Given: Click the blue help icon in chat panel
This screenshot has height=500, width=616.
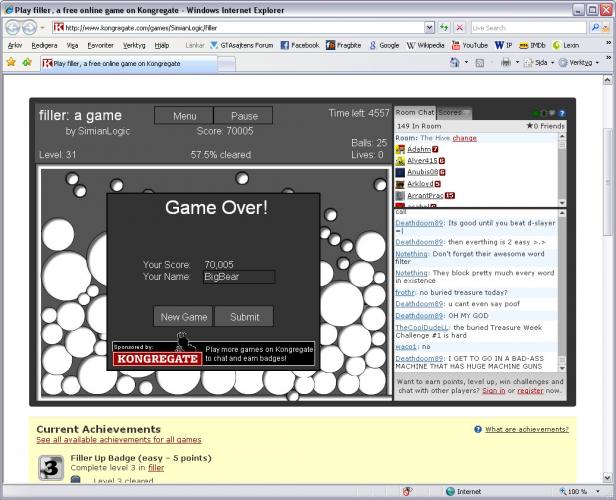Looking at the screenshot, I should pyautogui.click(x=562, y=113).
